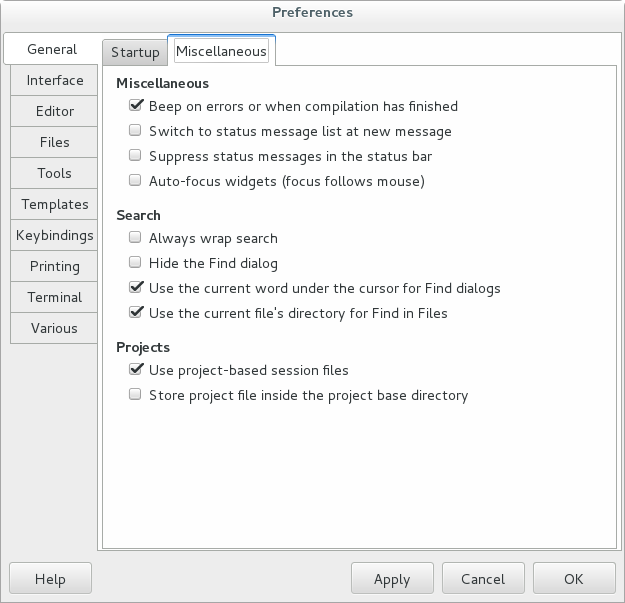
Task: Disable project-based session files
Action: click(x=135, y=370)
